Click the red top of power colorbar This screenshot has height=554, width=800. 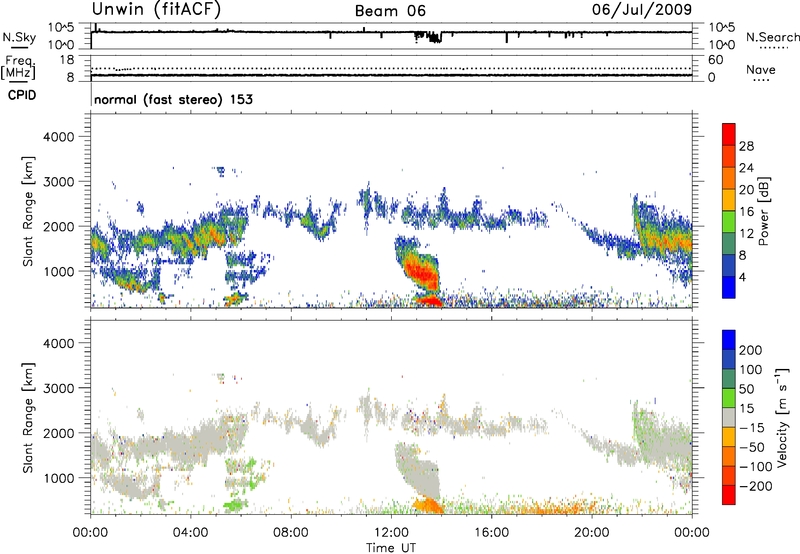[x=729, y=134]
